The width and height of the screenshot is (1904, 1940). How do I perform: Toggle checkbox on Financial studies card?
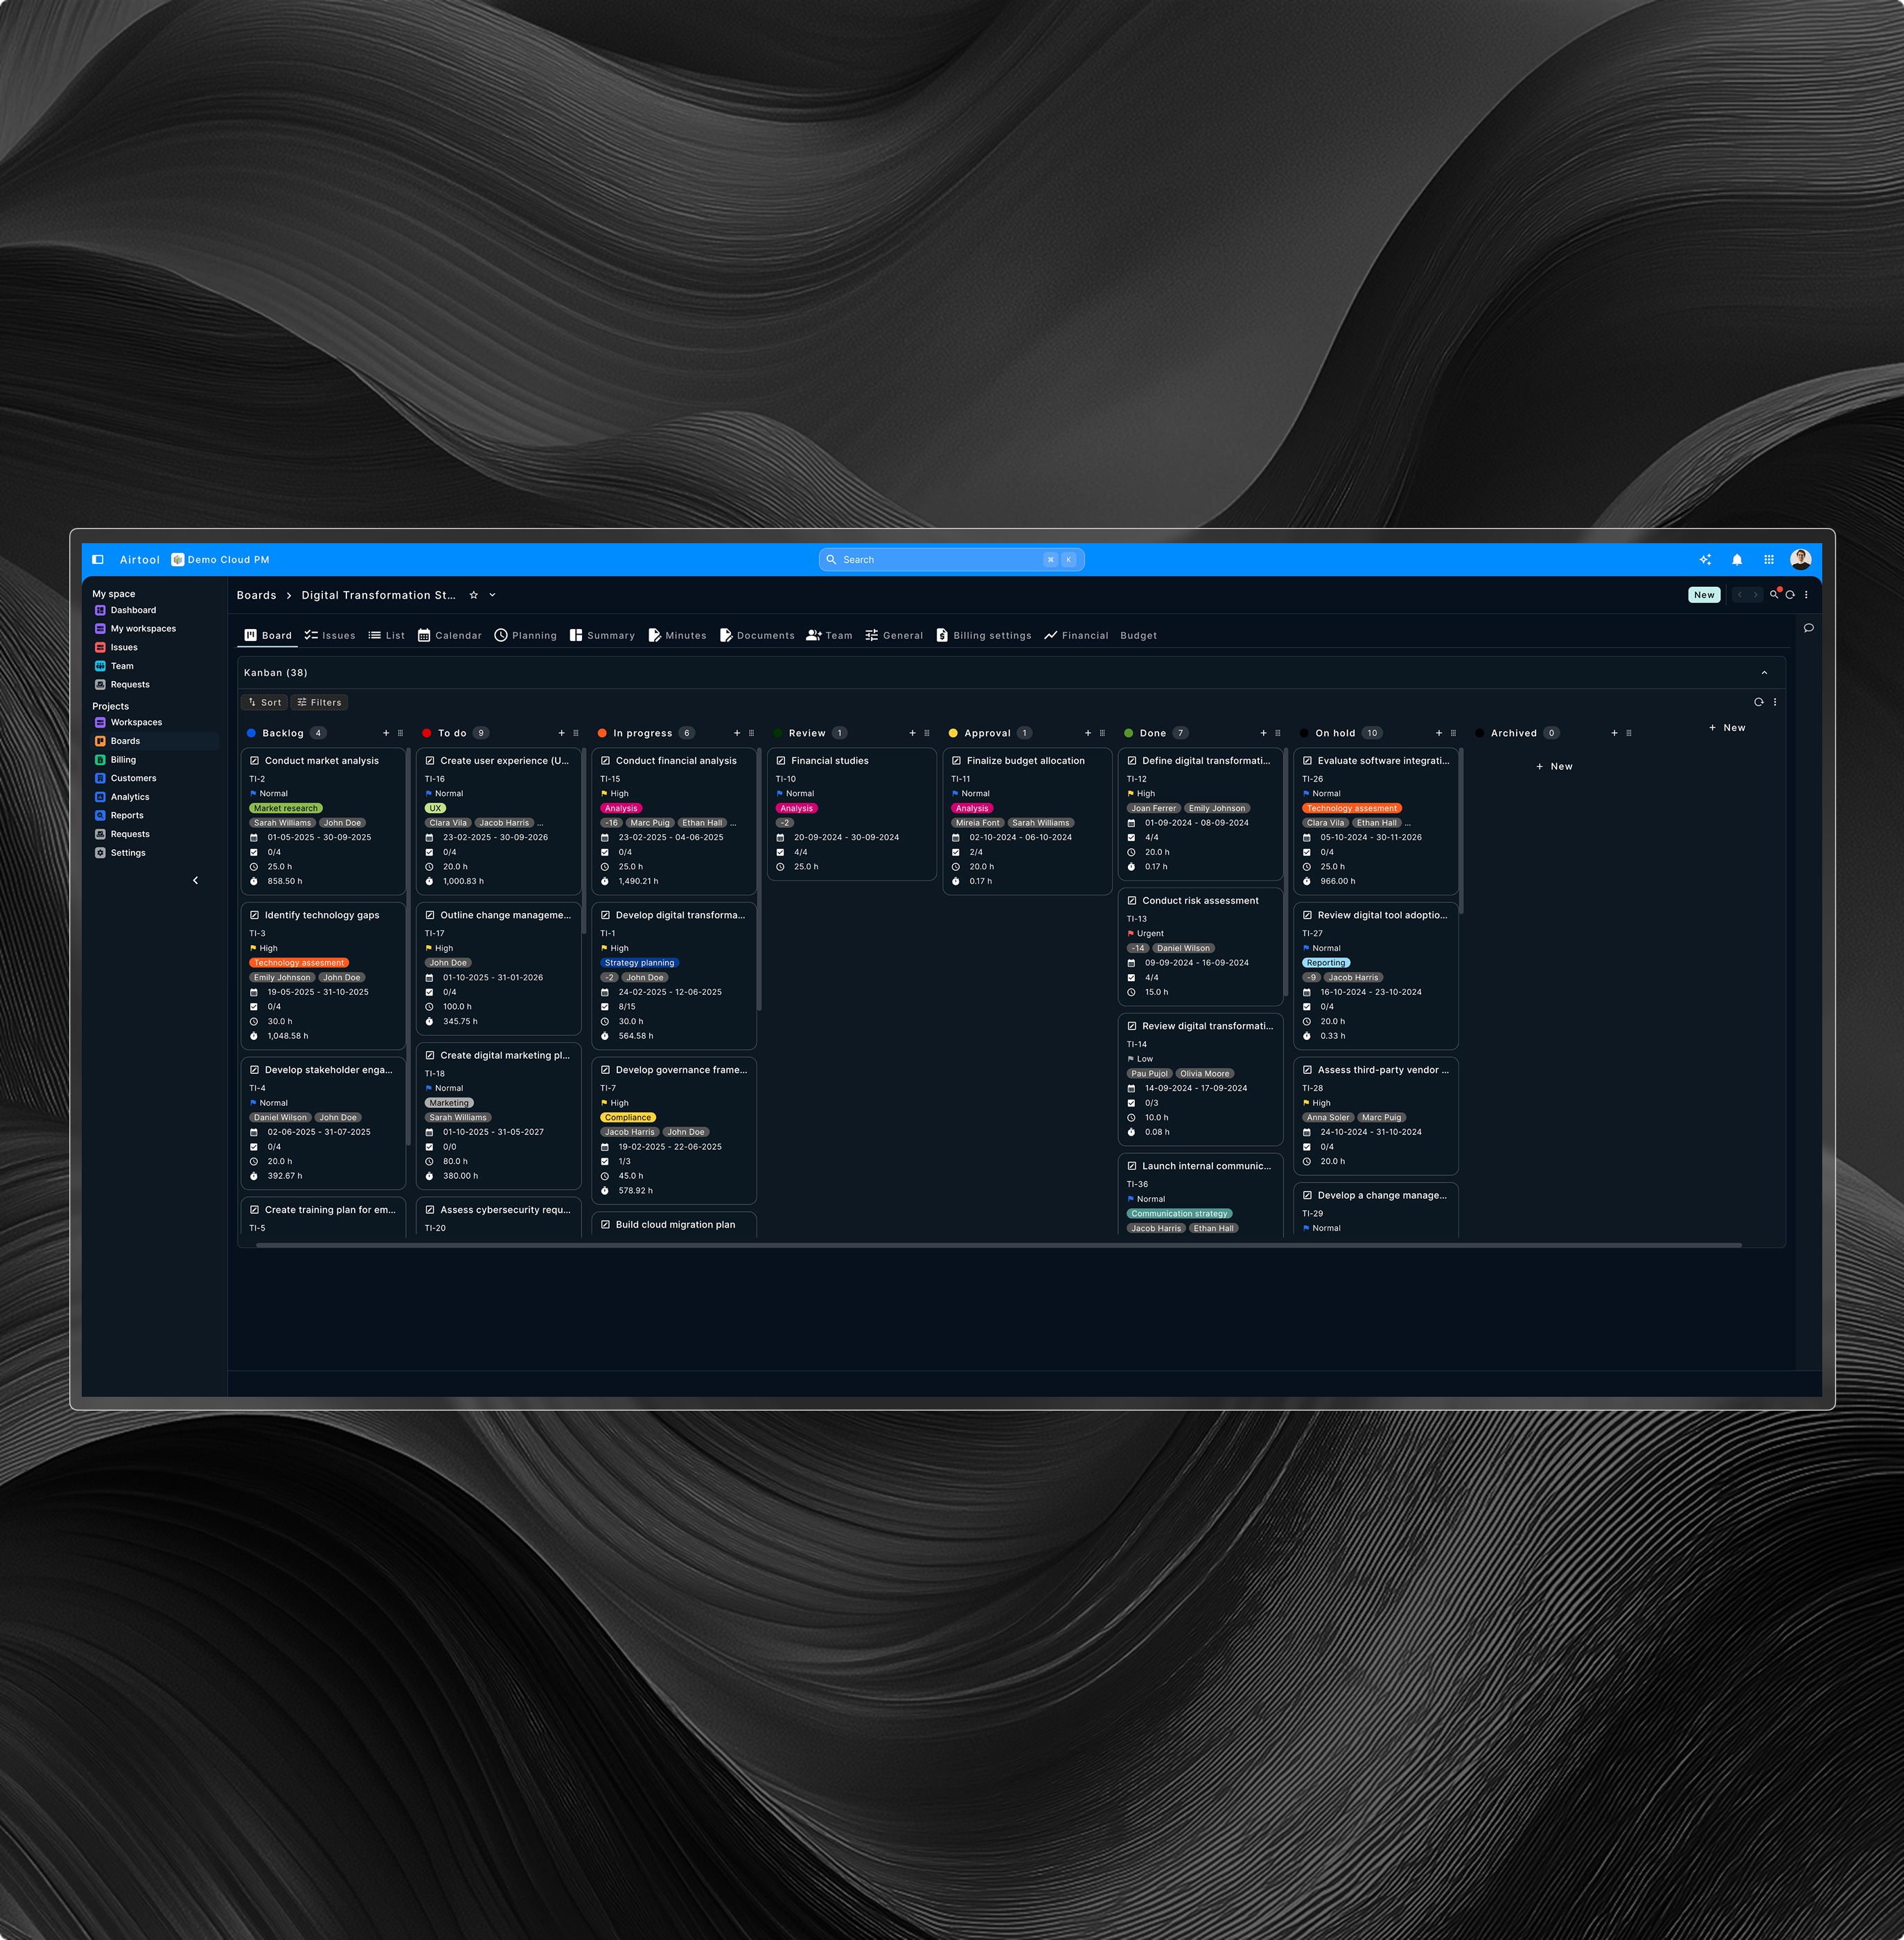click(781, 761)
